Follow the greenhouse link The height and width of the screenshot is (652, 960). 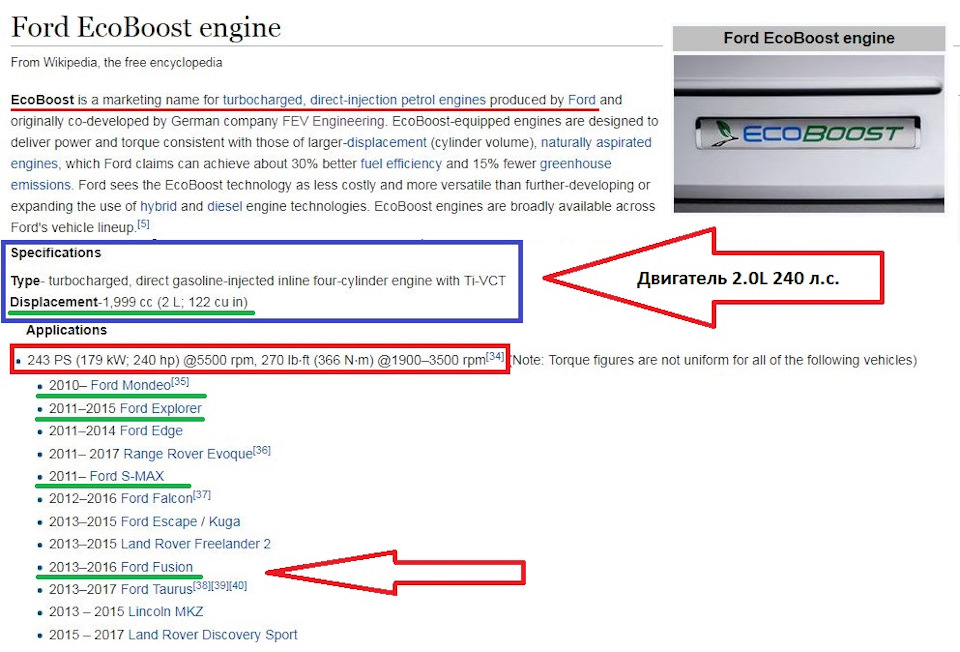tap(575, 163)
